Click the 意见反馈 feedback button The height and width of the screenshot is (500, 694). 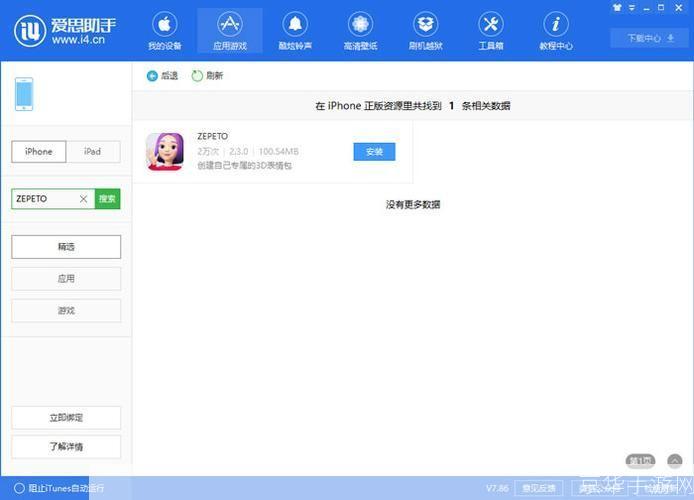(x=539, y=488)
